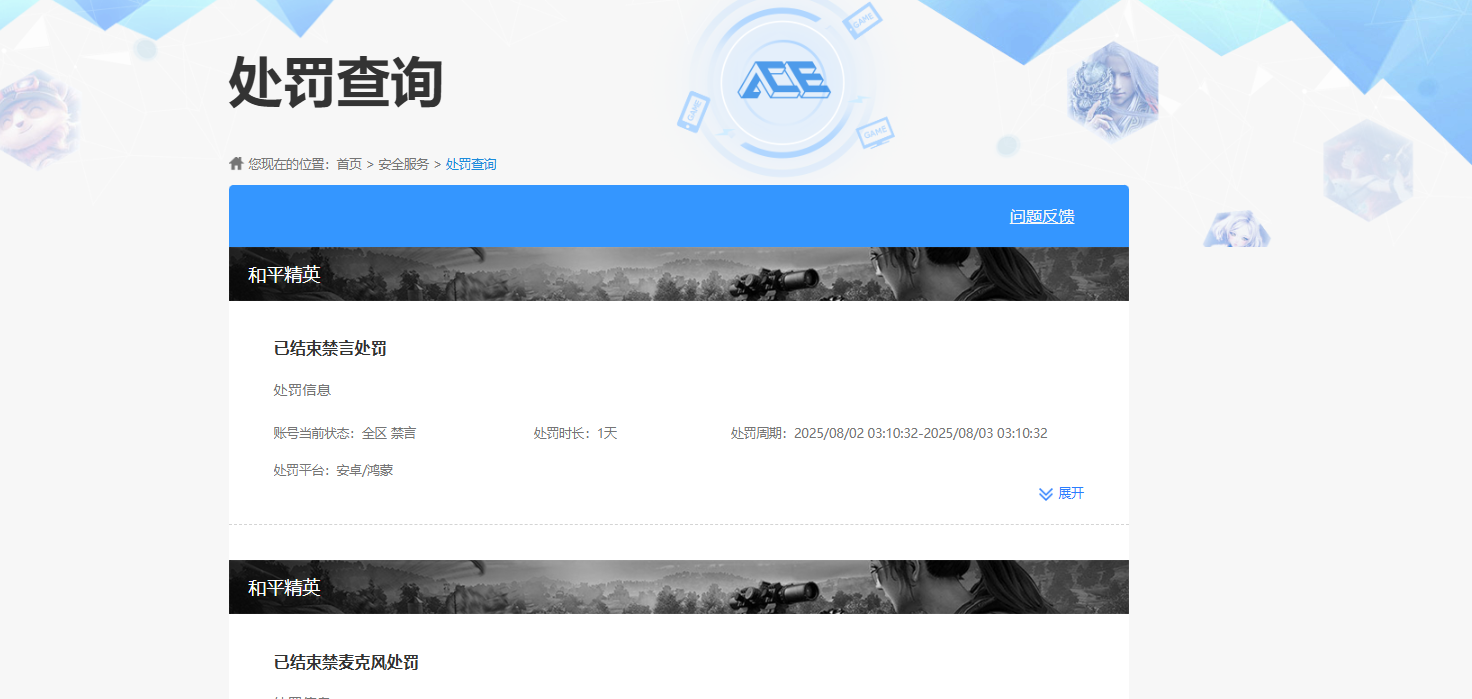Click the 已结束禁麦克风处罚 heading

[x=346, y=662]
